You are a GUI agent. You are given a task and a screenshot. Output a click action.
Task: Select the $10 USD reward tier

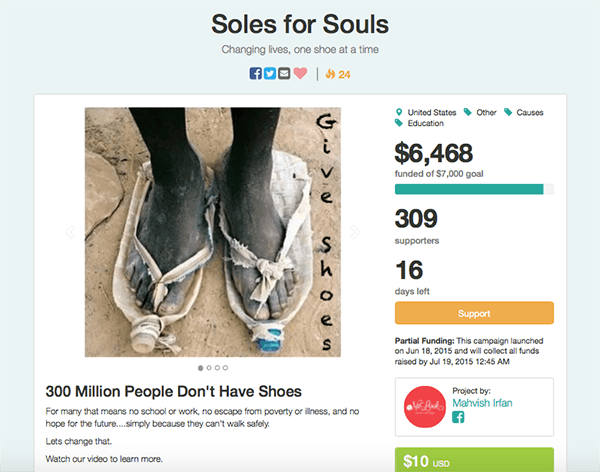(474, 461)
